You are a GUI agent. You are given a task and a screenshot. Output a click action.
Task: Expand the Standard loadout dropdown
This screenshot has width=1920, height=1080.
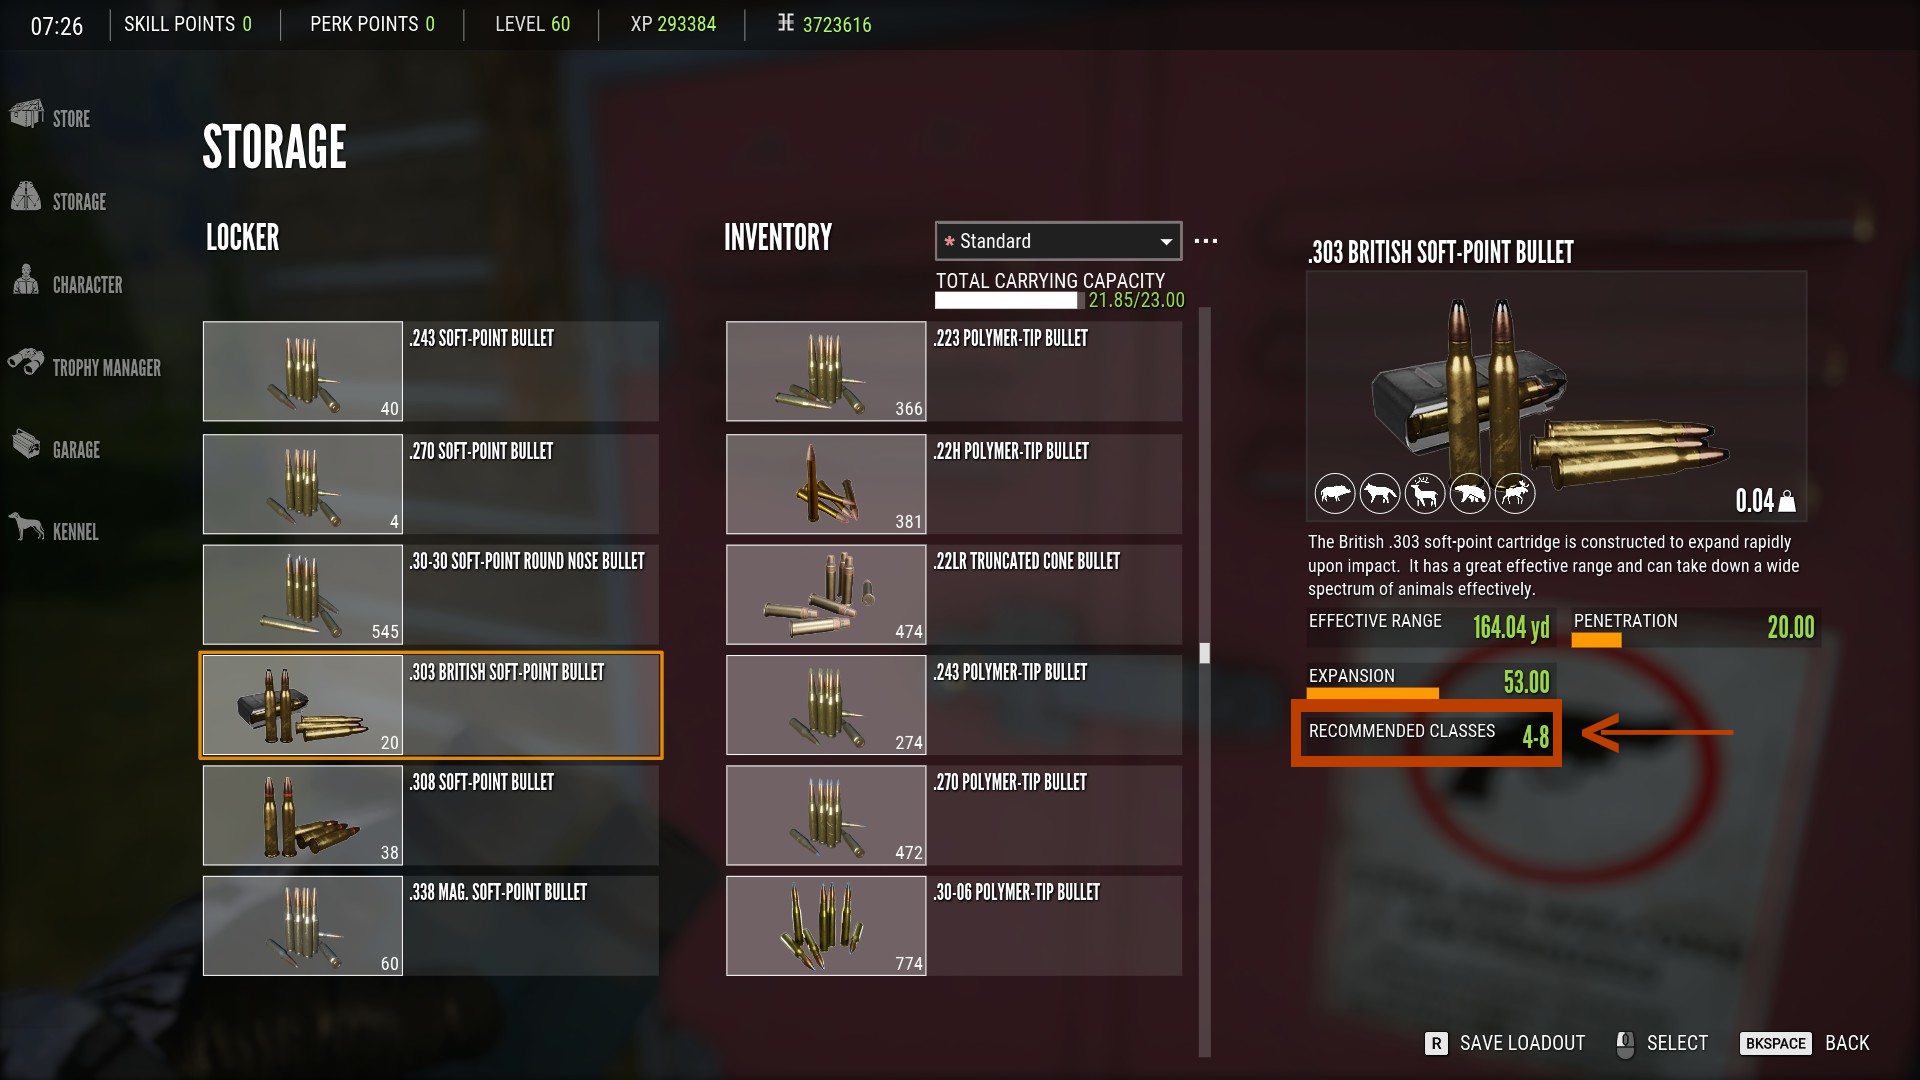point(1058,241)
